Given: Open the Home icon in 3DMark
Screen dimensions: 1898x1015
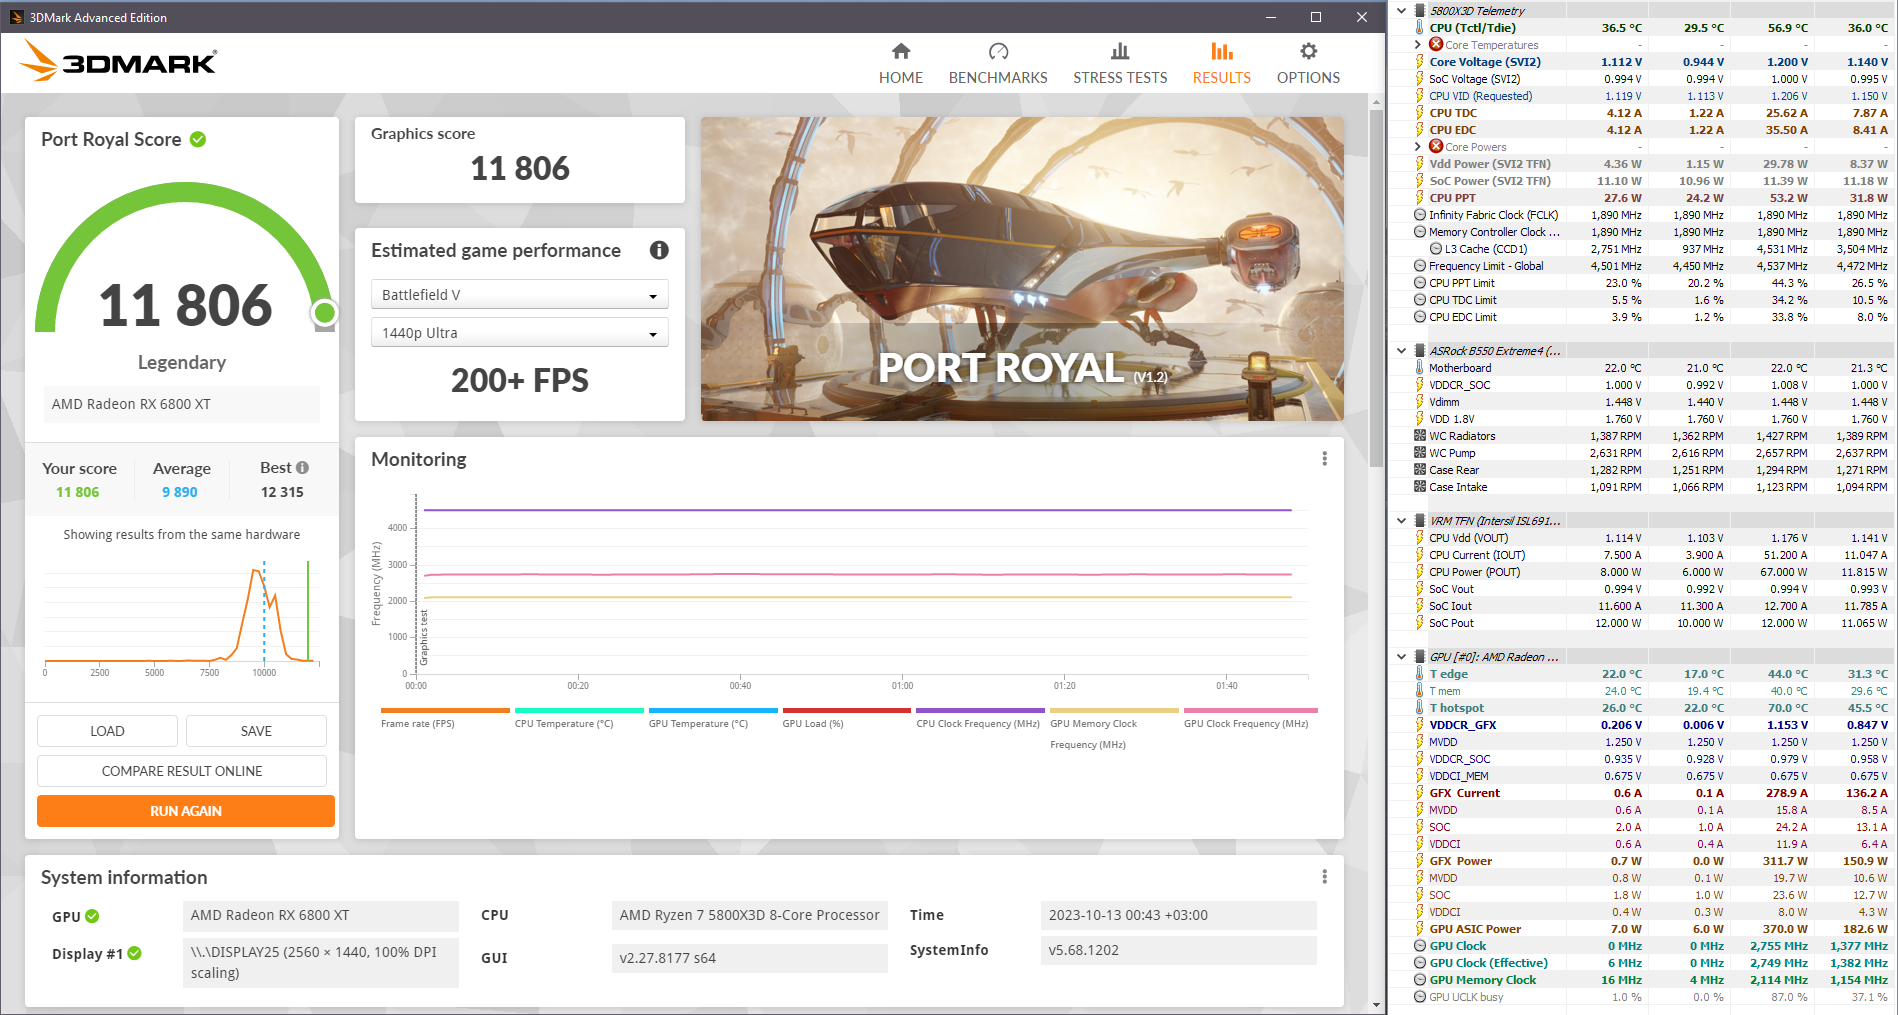Looking at the screenshot, I should [x=901, y=51].
